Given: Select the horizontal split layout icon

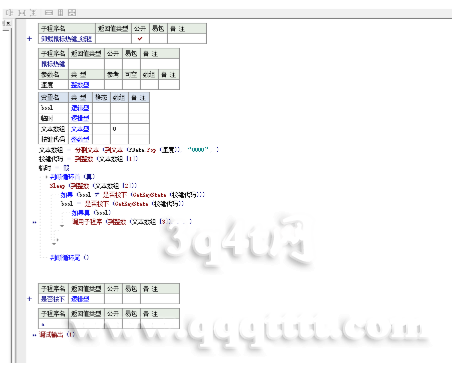Looking at the screenshot, I should [x=49, y=13].
